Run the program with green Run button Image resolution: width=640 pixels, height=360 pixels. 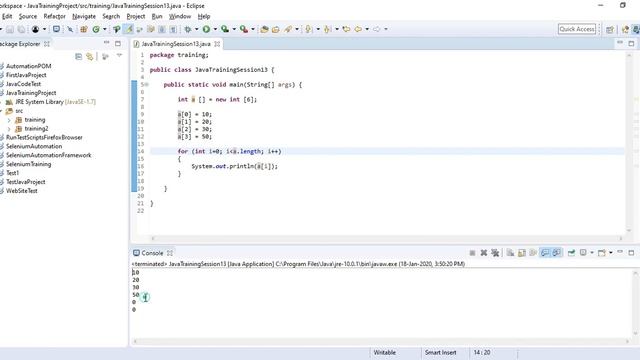click(x=206, y=29)
